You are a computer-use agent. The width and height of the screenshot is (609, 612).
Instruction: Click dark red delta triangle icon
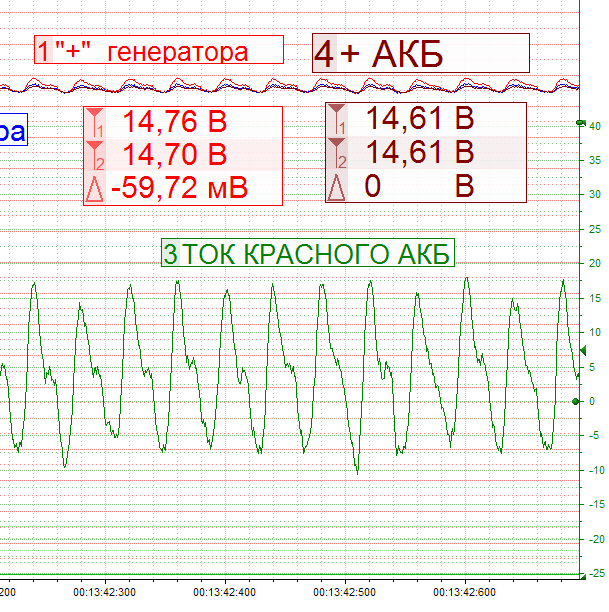[x=337, y=187]
